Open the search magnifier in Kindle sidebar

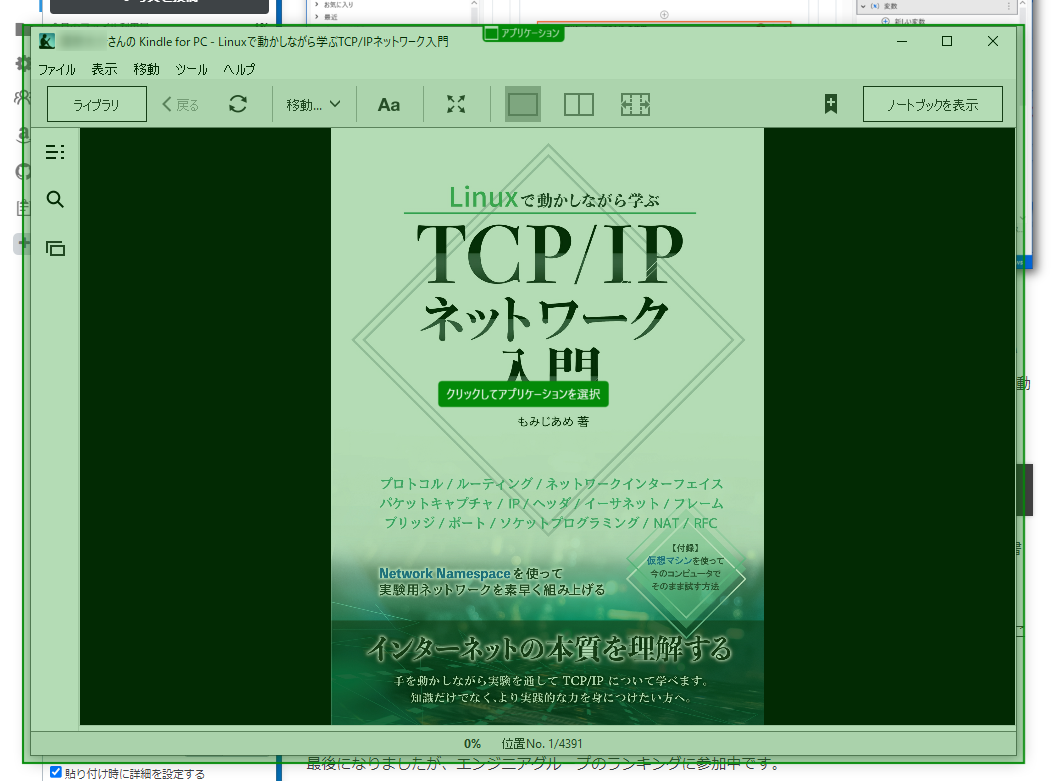[x=55, y=199]
